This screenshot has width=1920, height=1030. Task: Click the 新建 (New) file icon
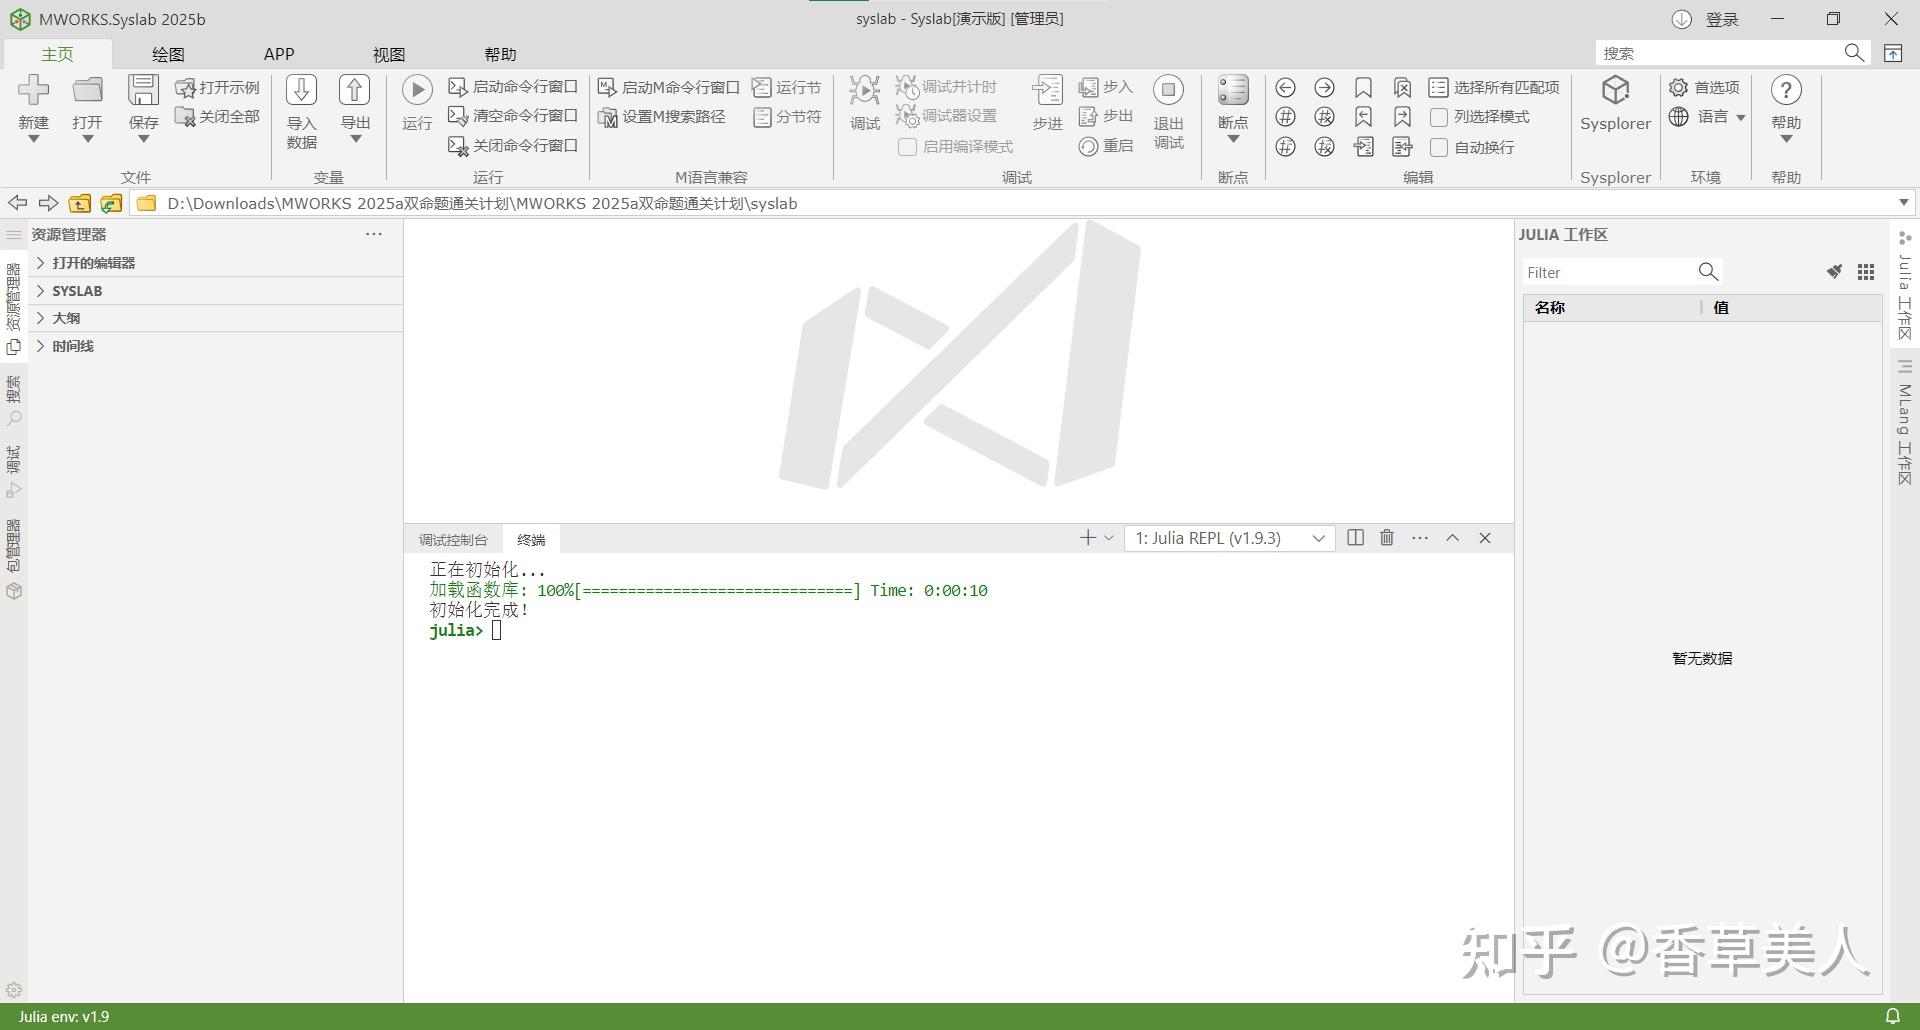(x=33, y=91)
